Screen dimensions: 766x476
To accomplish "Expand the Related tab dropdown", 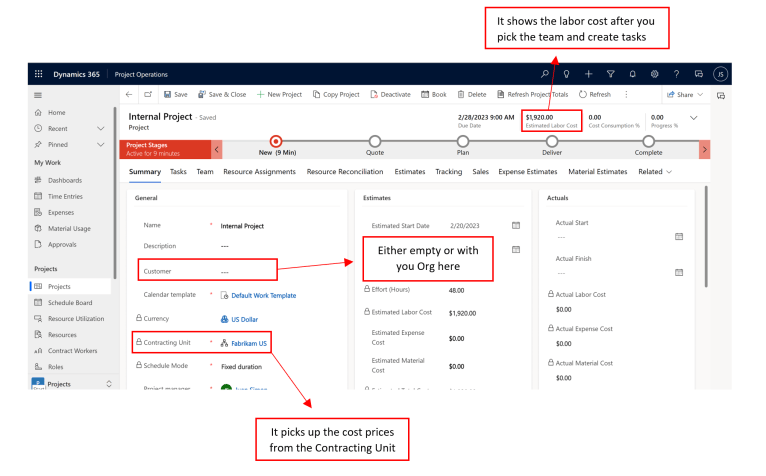I will [655, 172].
